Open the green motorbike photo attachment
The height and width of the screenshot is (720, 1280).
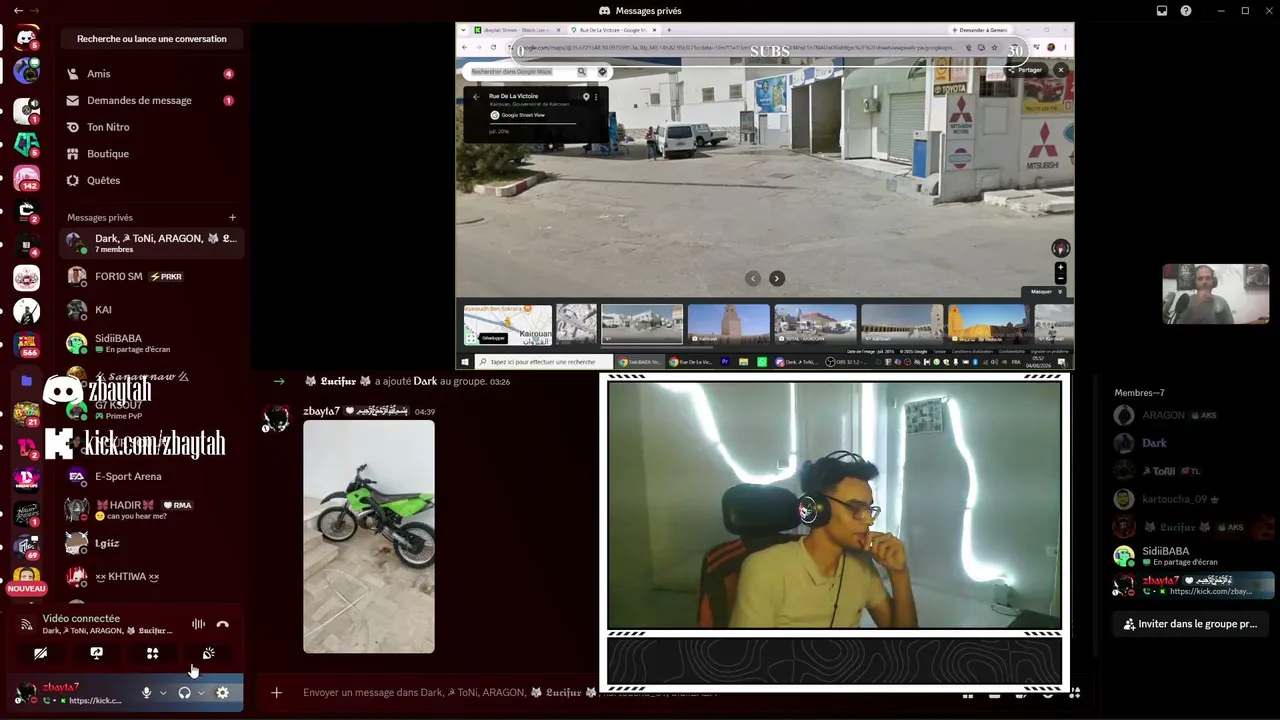369,537
